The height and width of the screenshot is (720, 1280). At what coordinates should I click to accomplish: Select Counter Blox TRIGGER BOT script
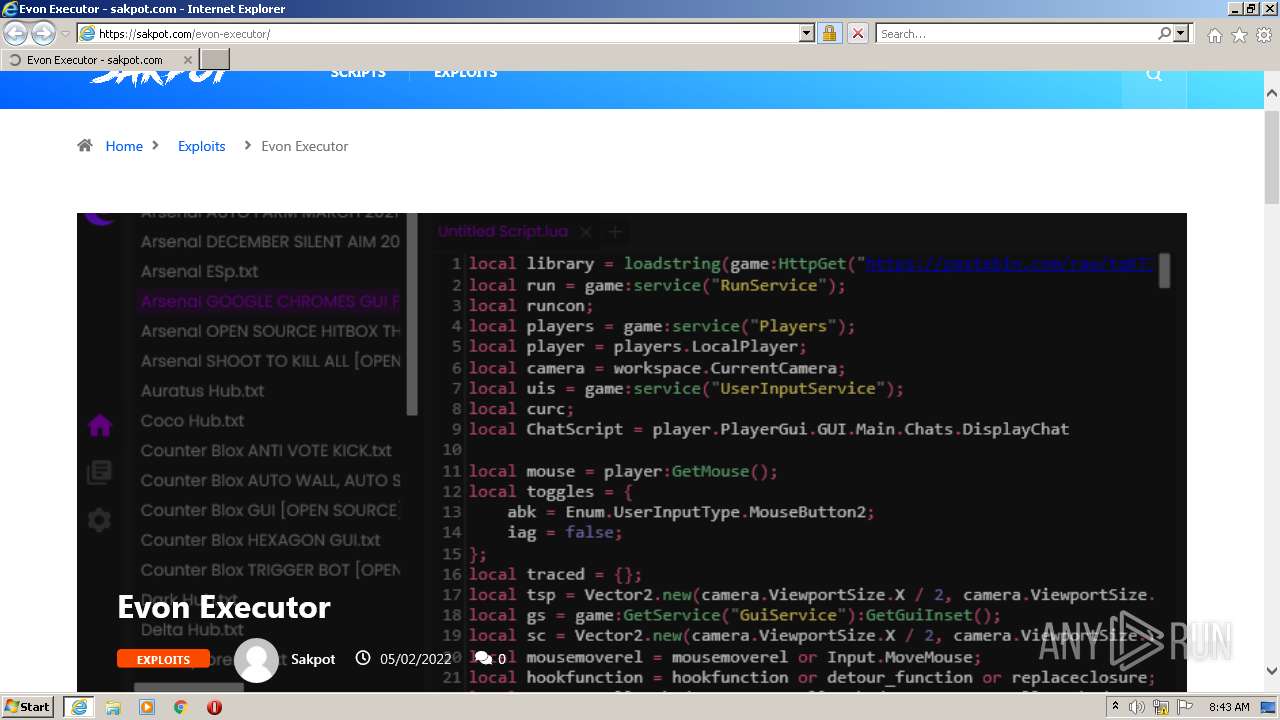tap(270, 570)
